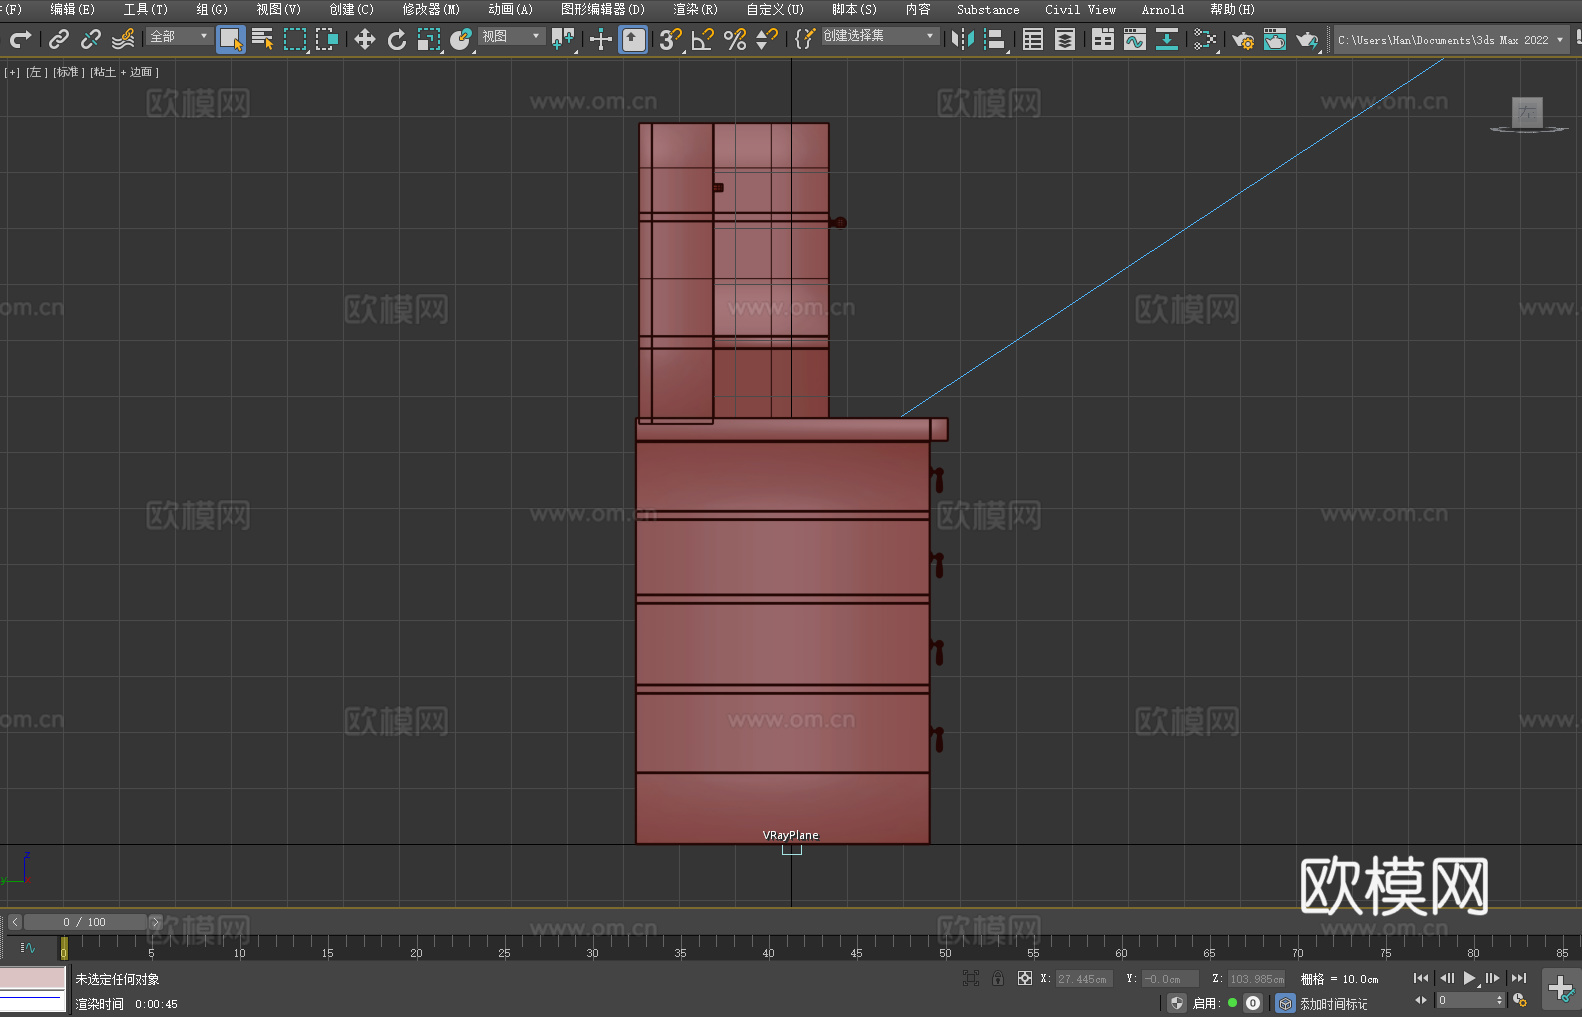The image size is (1582, 1017).
Task: Toggle Absolute/Offset transform mode icon
Action: click(1025, 978)
